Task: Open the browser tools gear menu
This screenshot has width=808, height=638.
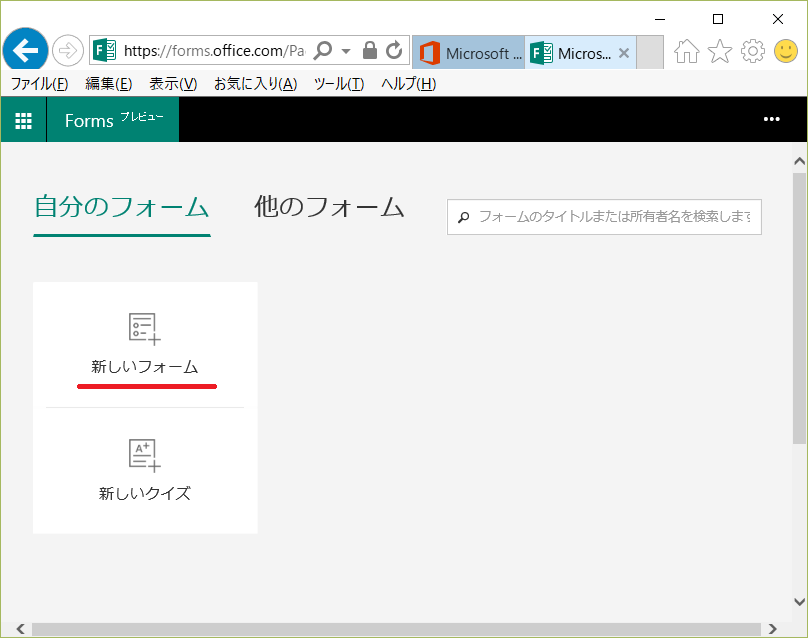Action: click(752, 51)
